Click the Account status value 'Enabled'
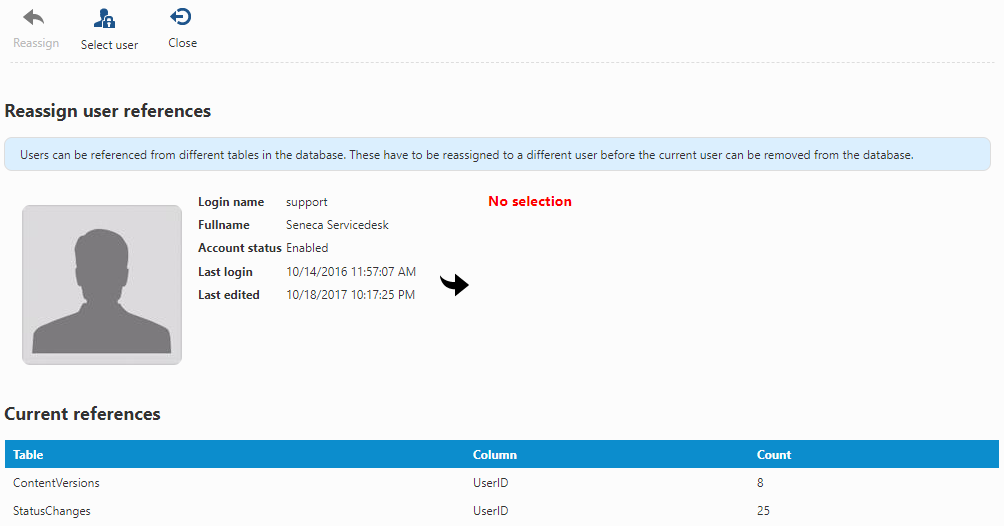 (x=307, y=248)
